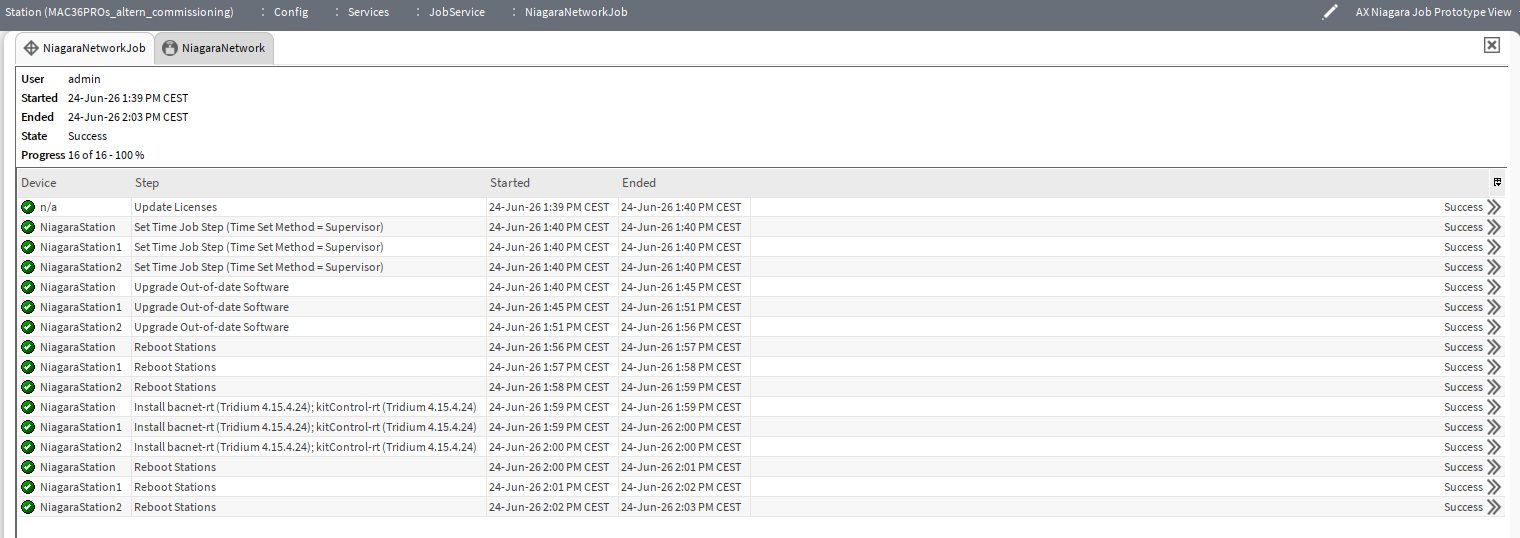Click the 'Success' state value in job summary
The image size is (1520, 538).
(x=87, y=136)
